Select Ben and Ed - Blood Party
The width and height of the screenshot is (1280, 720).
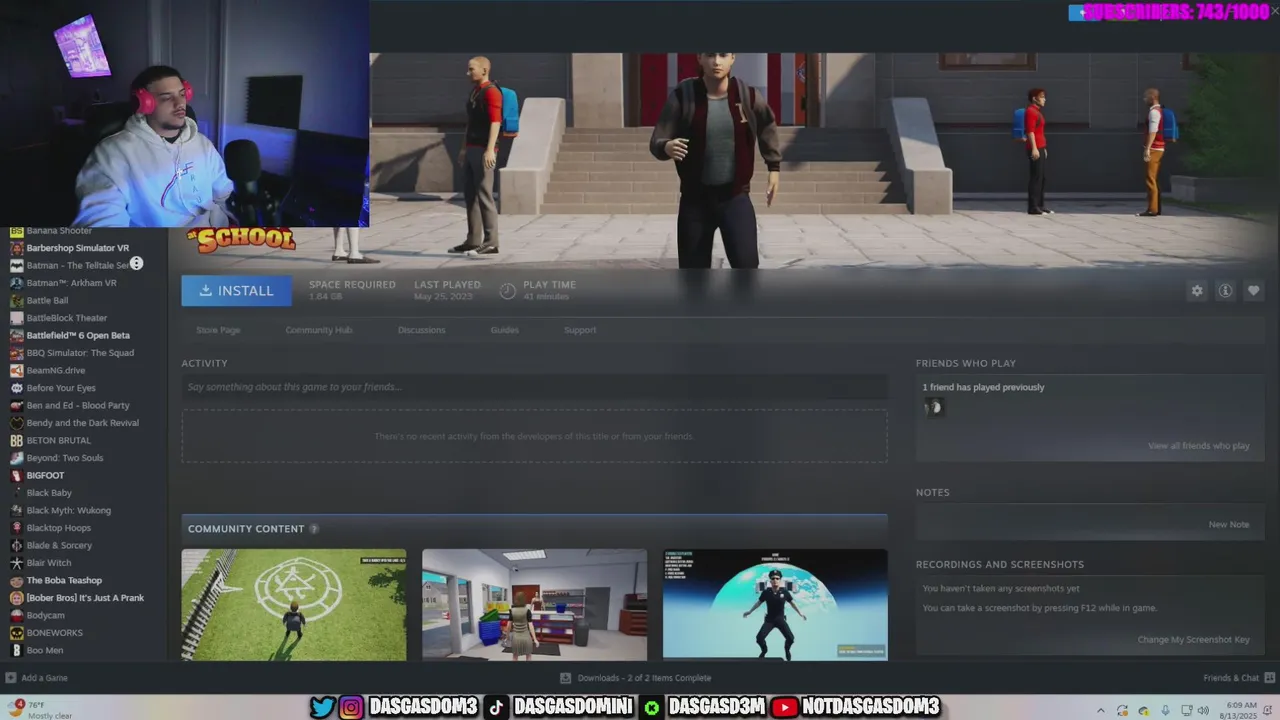click(78, 406)
